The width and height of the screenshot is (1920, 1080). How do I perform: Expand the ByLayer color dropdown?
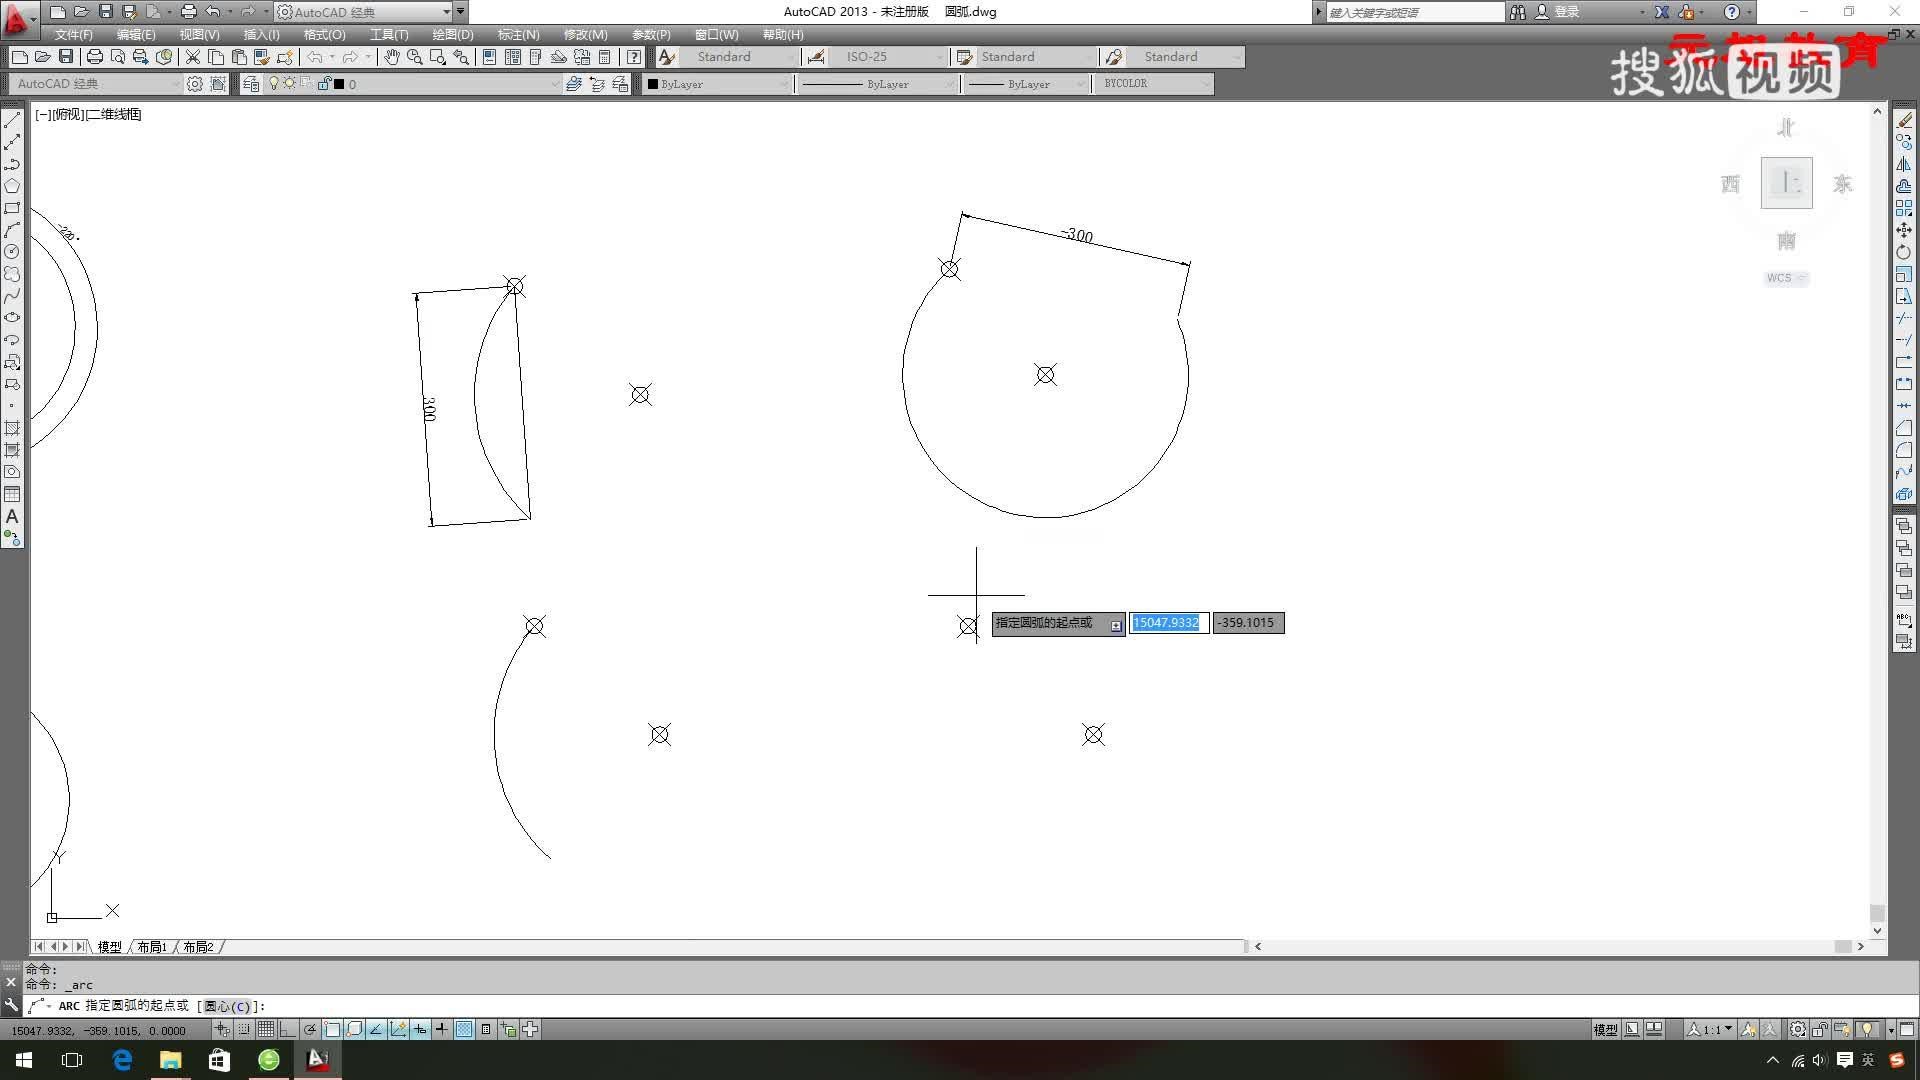[x=783, y=84]
